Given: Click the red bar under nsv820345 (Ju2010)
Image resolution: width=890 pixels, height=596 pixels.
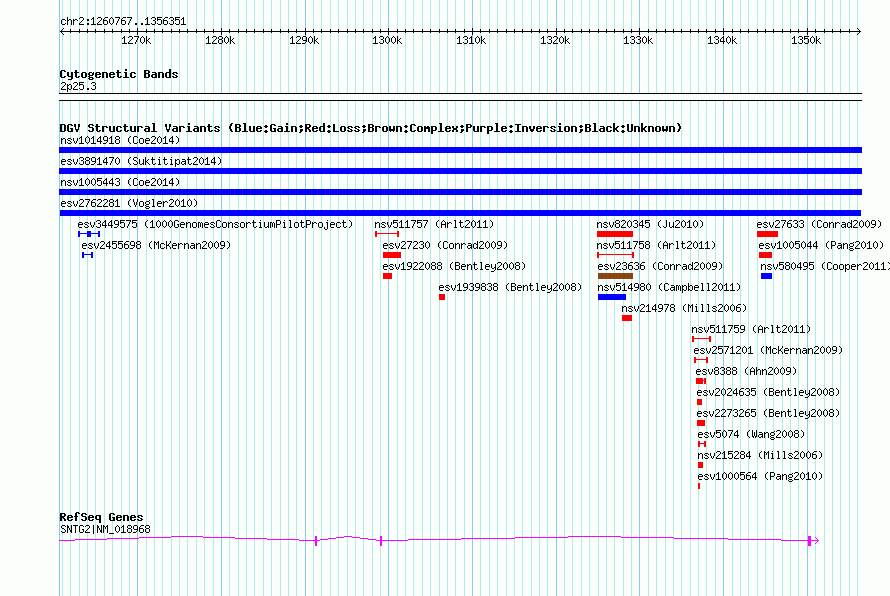Looking at the screenshot, I should [615, 234].
